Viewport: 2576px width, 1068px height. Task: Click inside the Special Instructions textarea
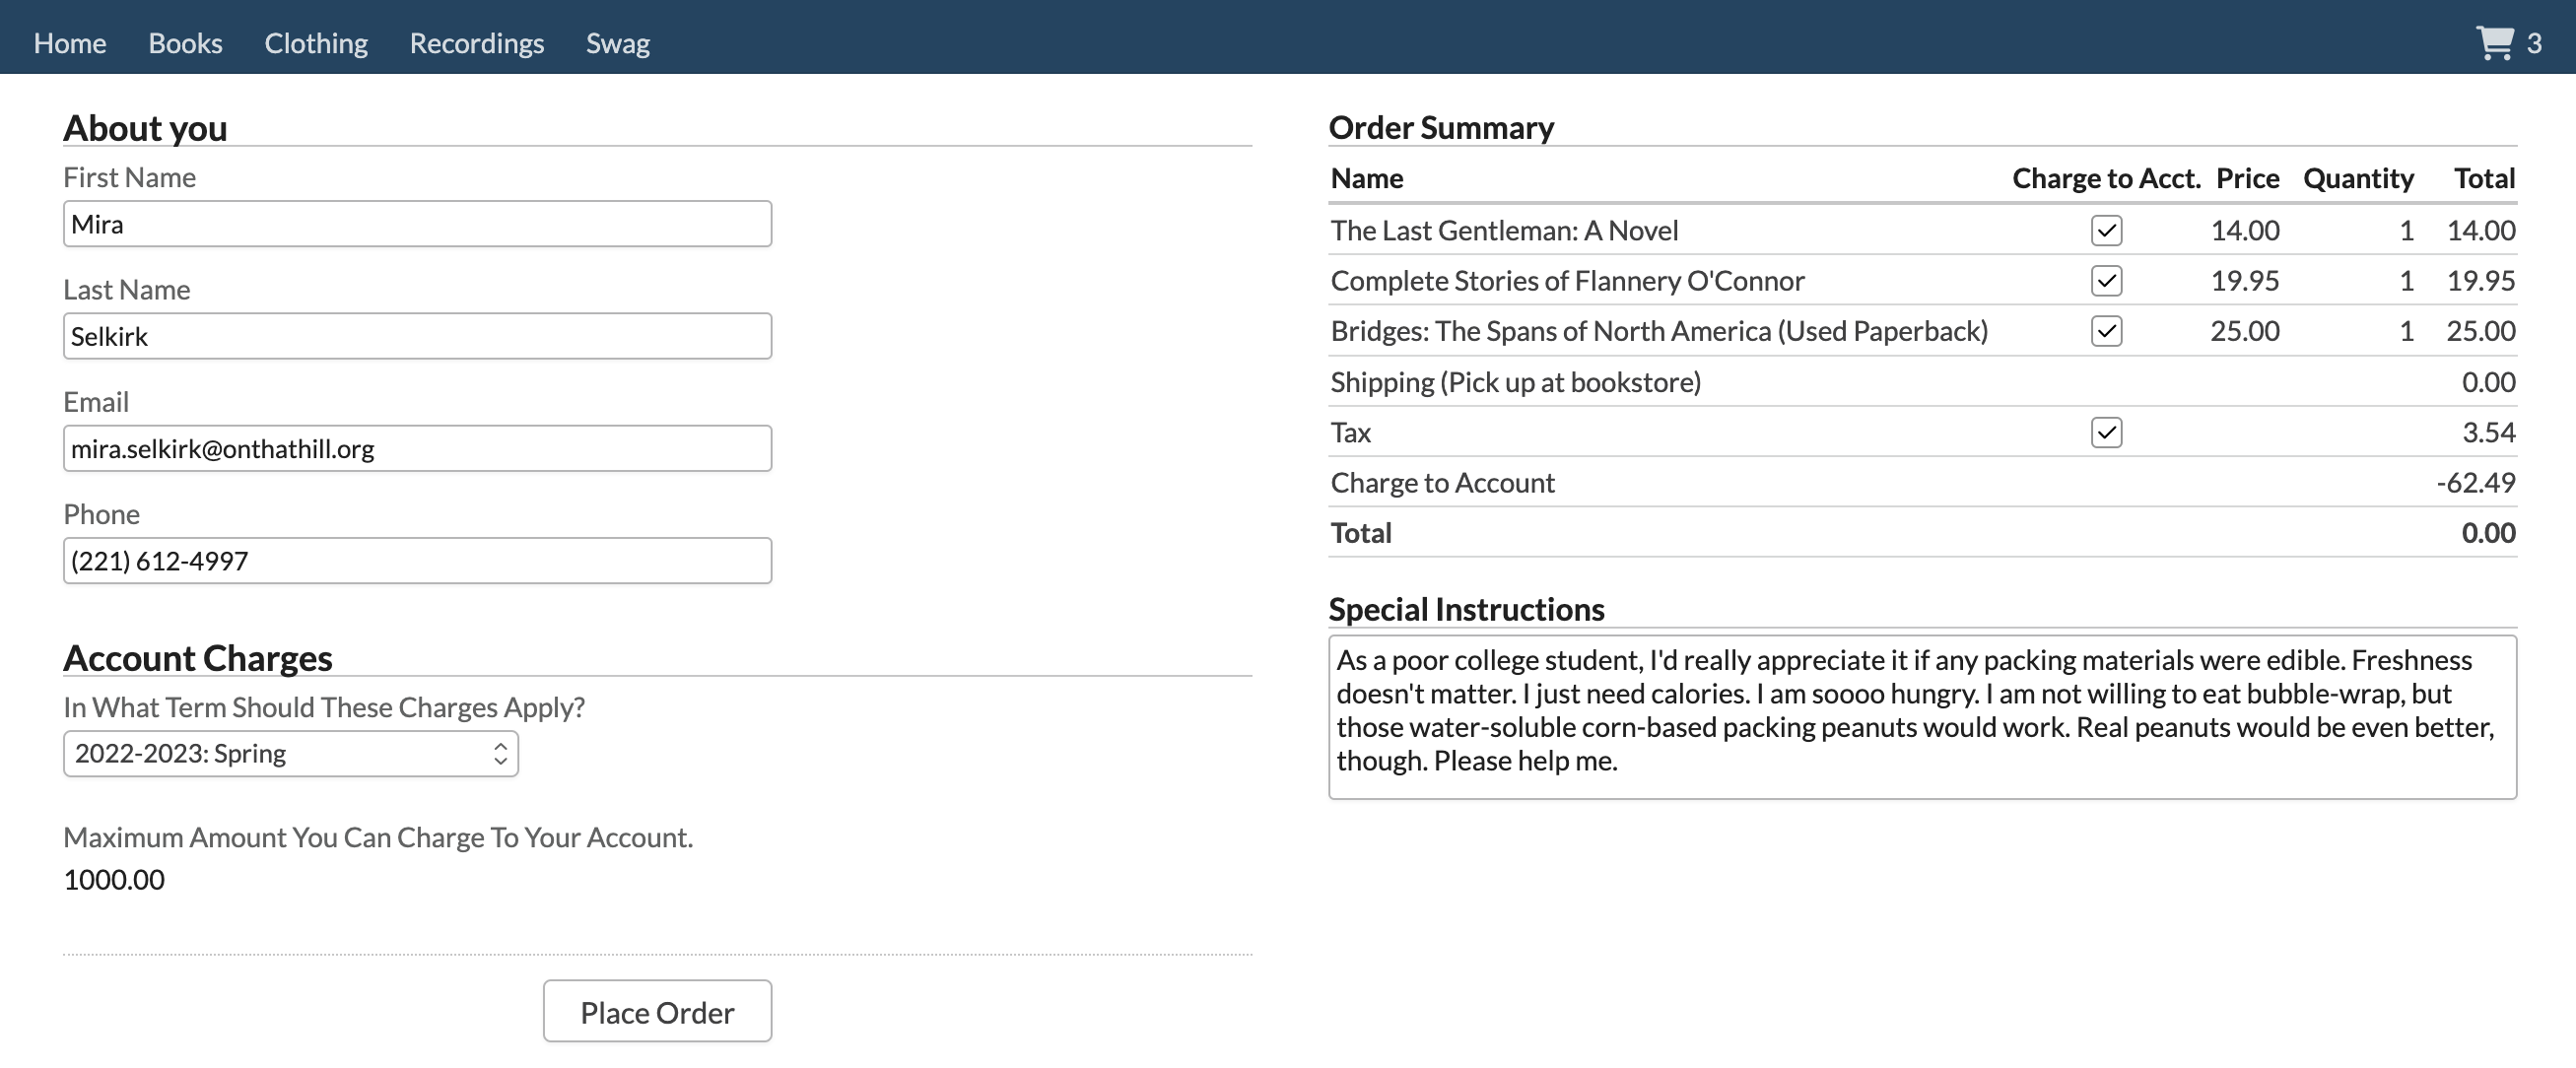[x=1921, y=716]
